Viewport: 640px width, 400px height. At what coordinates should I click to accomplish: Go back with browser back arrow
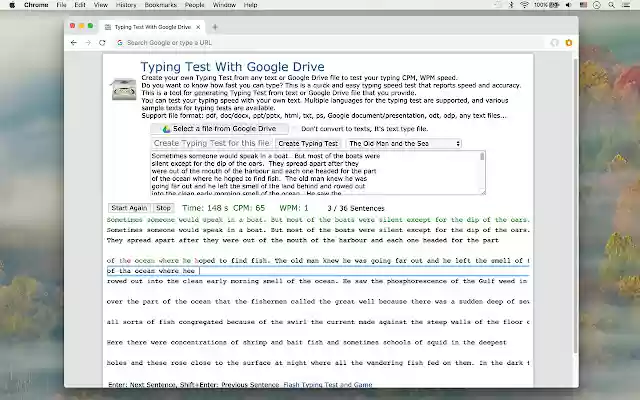[x=73, y=42]
